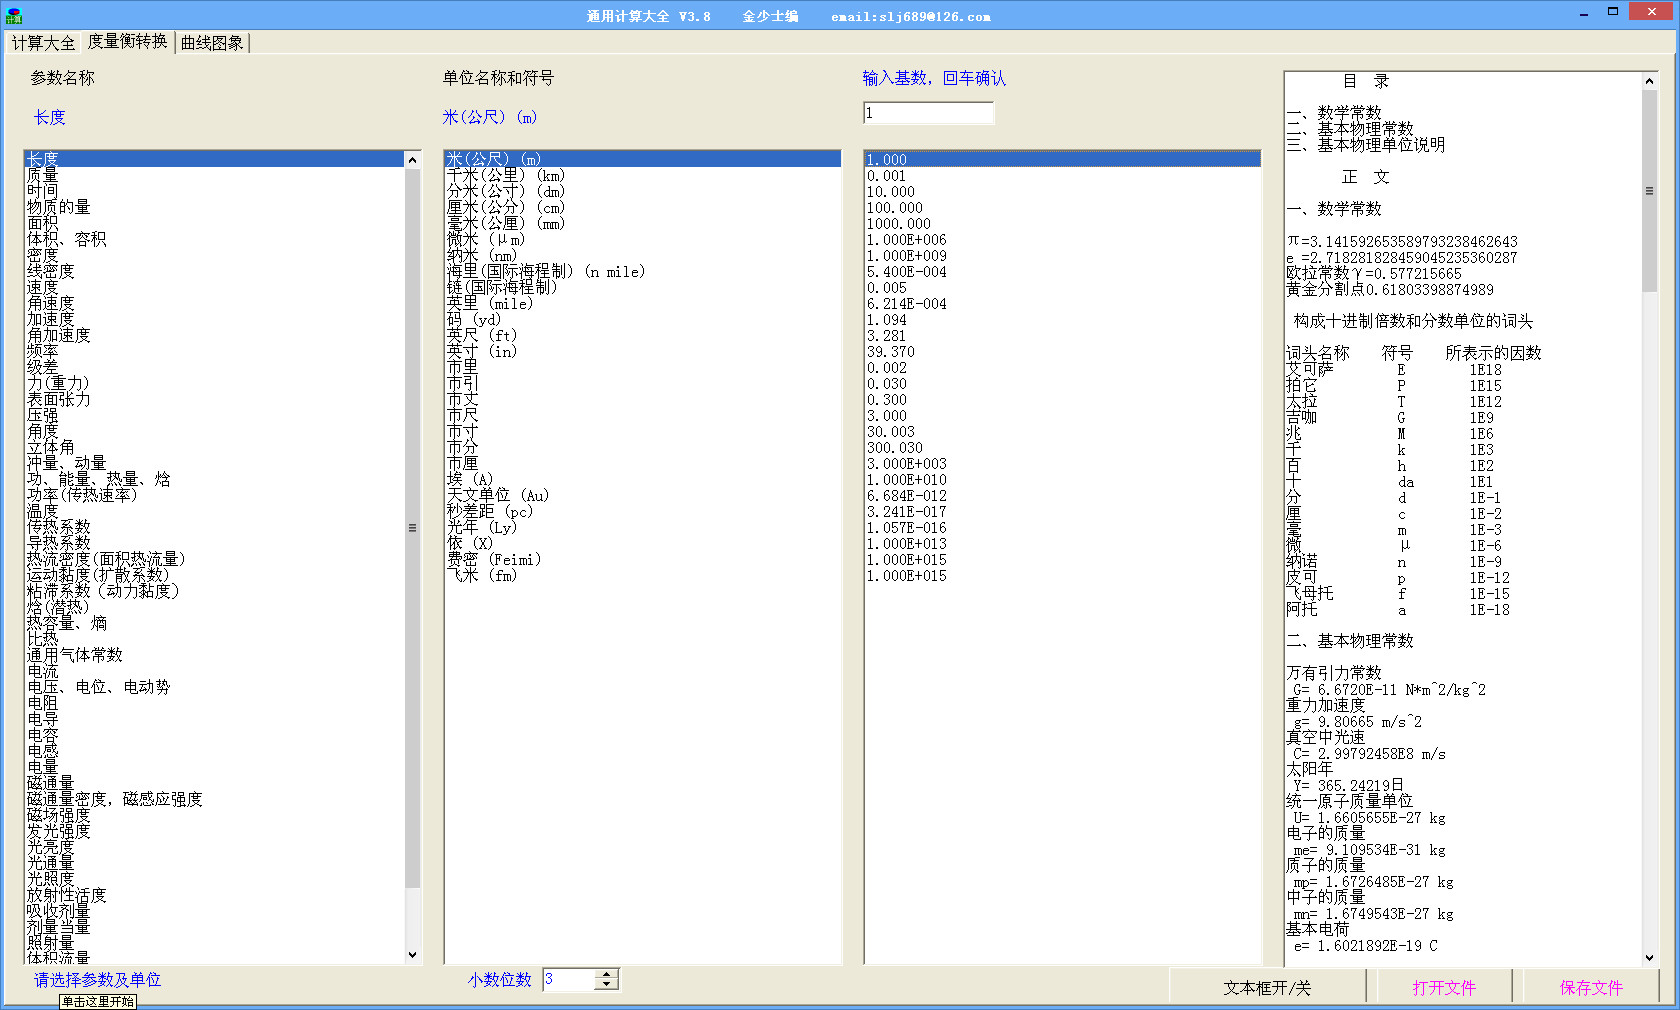The width and height of the screenshot is (1680, 1010).
Task: Select 运动黏度(扩散系数) parameter
Action: 214,575
